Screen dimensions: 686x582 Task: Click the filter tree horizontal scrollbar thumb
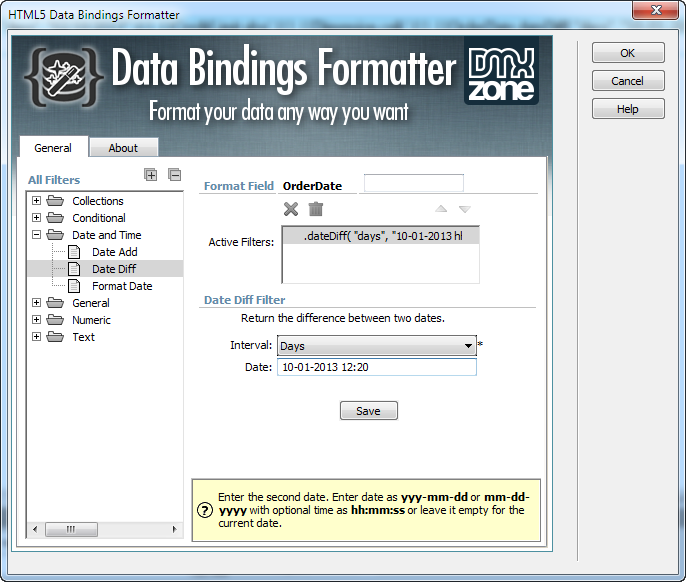[72, 529]
